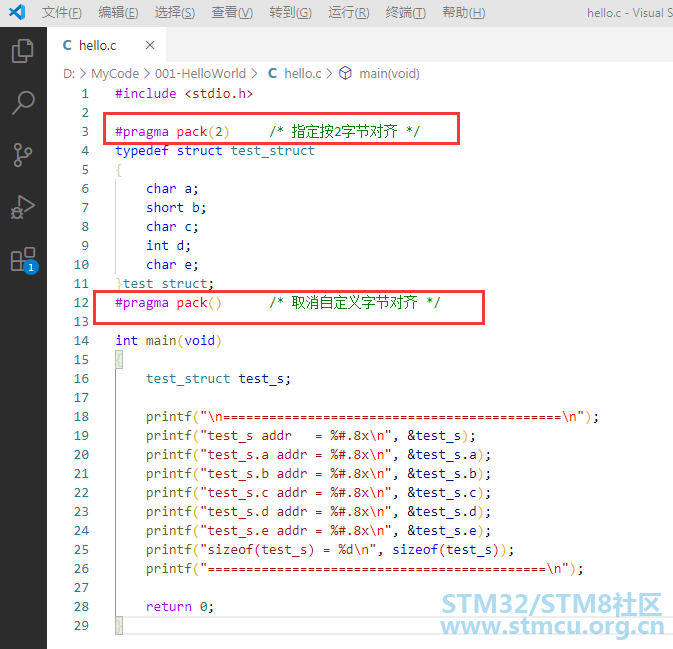
Task: Click the printf test_s.a addr line
Action: tap(318, 455)
